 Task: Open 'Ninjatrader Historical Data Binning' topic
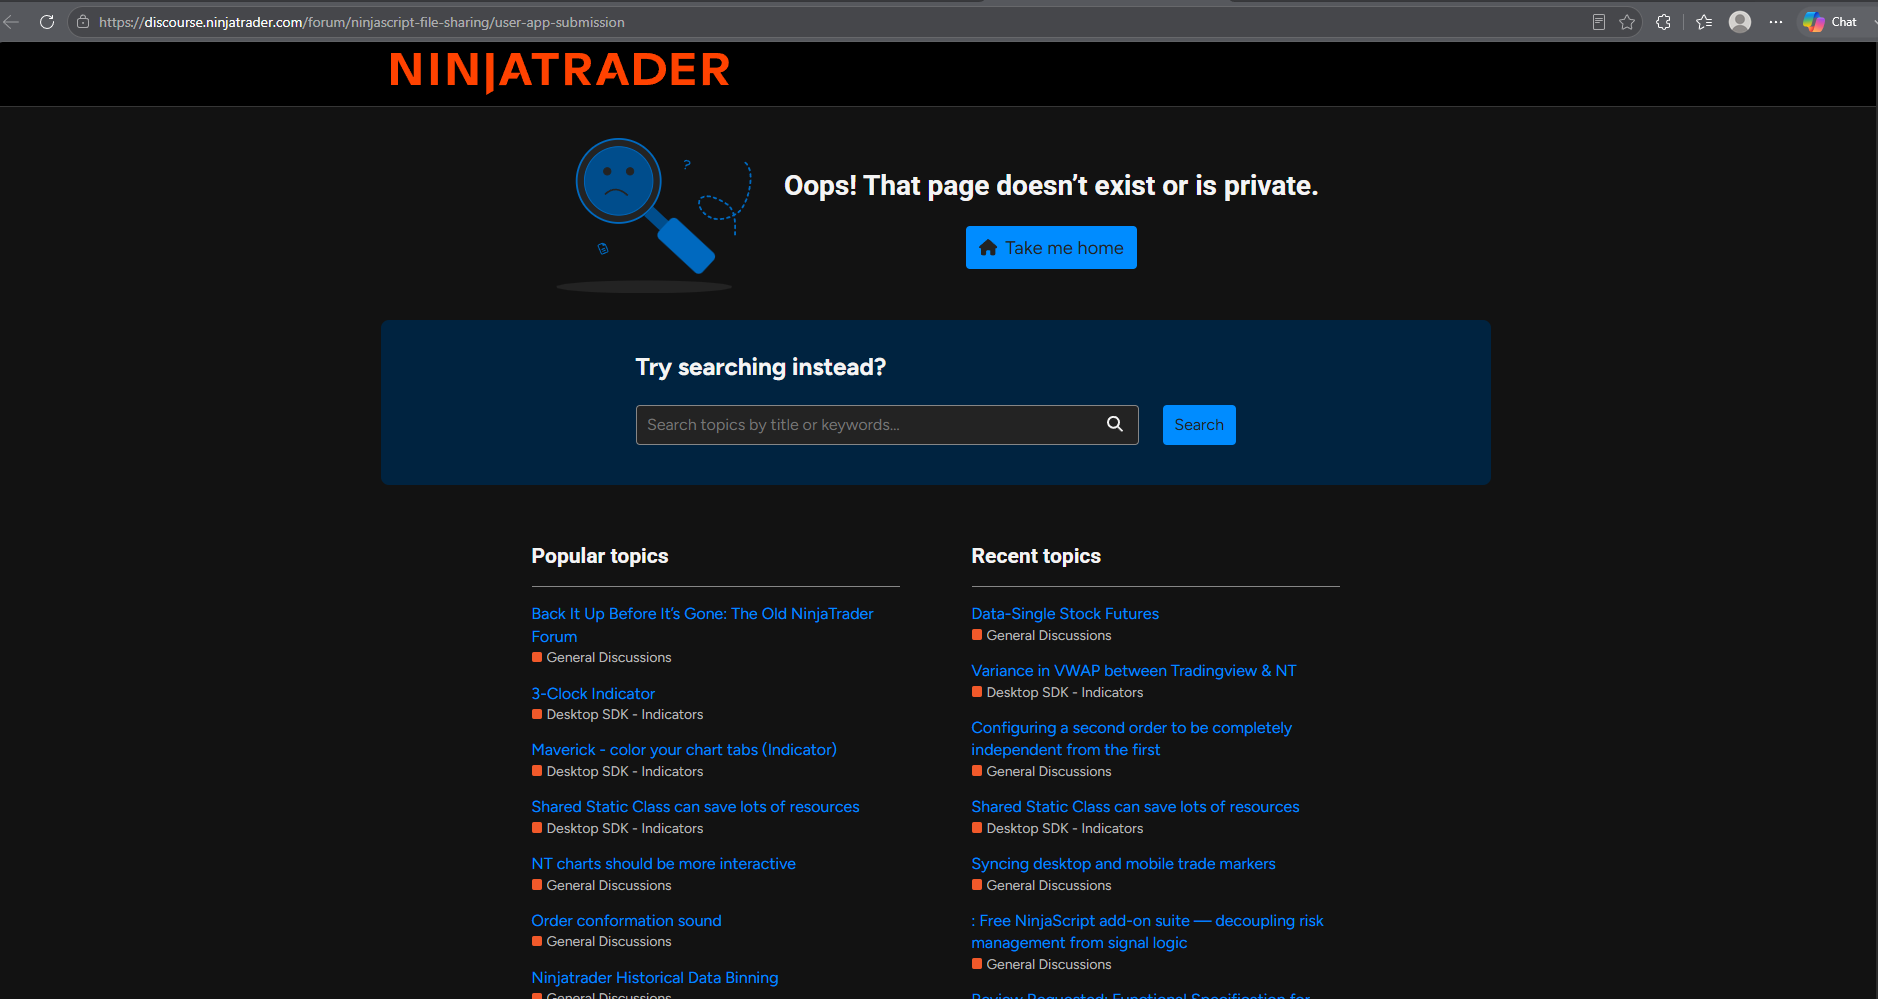coord(654,978)
